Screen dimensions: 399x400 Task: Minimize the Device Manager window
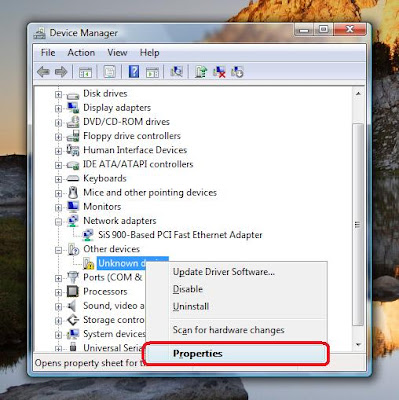point(304,30)
